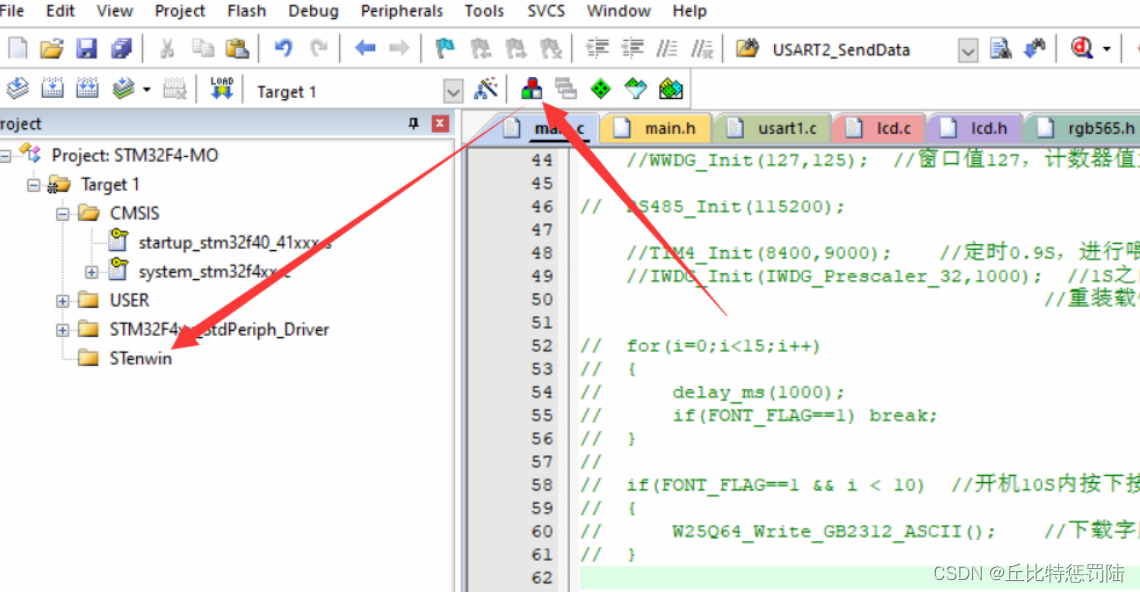Click the USART2_SendData find text field
1140x592 pixels.
click(x=862, y=50)
